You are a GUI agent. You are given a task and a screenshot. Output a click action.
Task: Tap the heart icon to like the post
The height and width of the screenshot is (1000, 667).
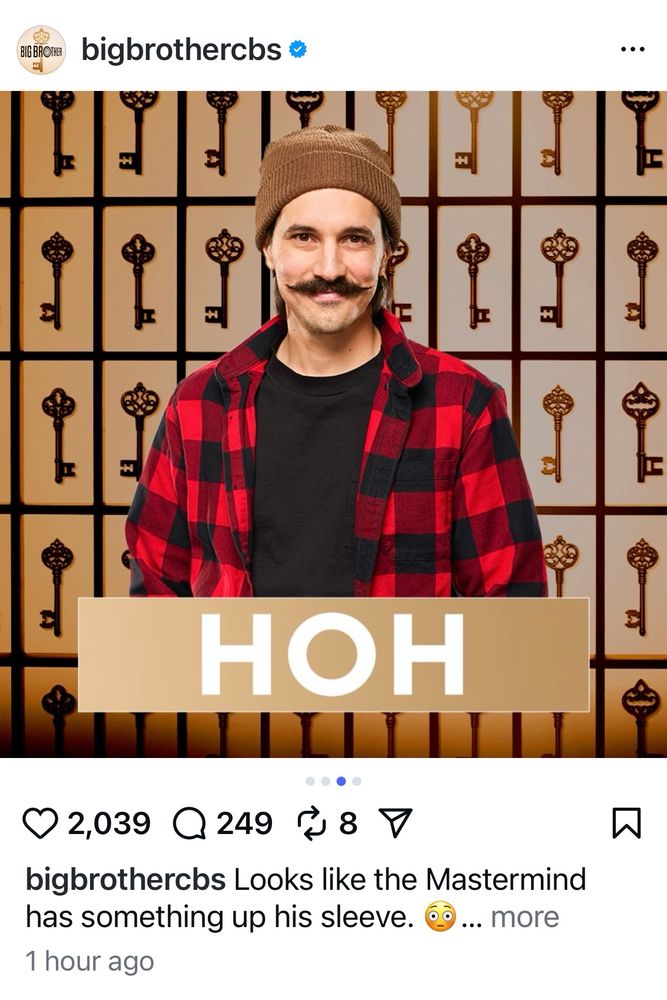click(x=40, y=823)
